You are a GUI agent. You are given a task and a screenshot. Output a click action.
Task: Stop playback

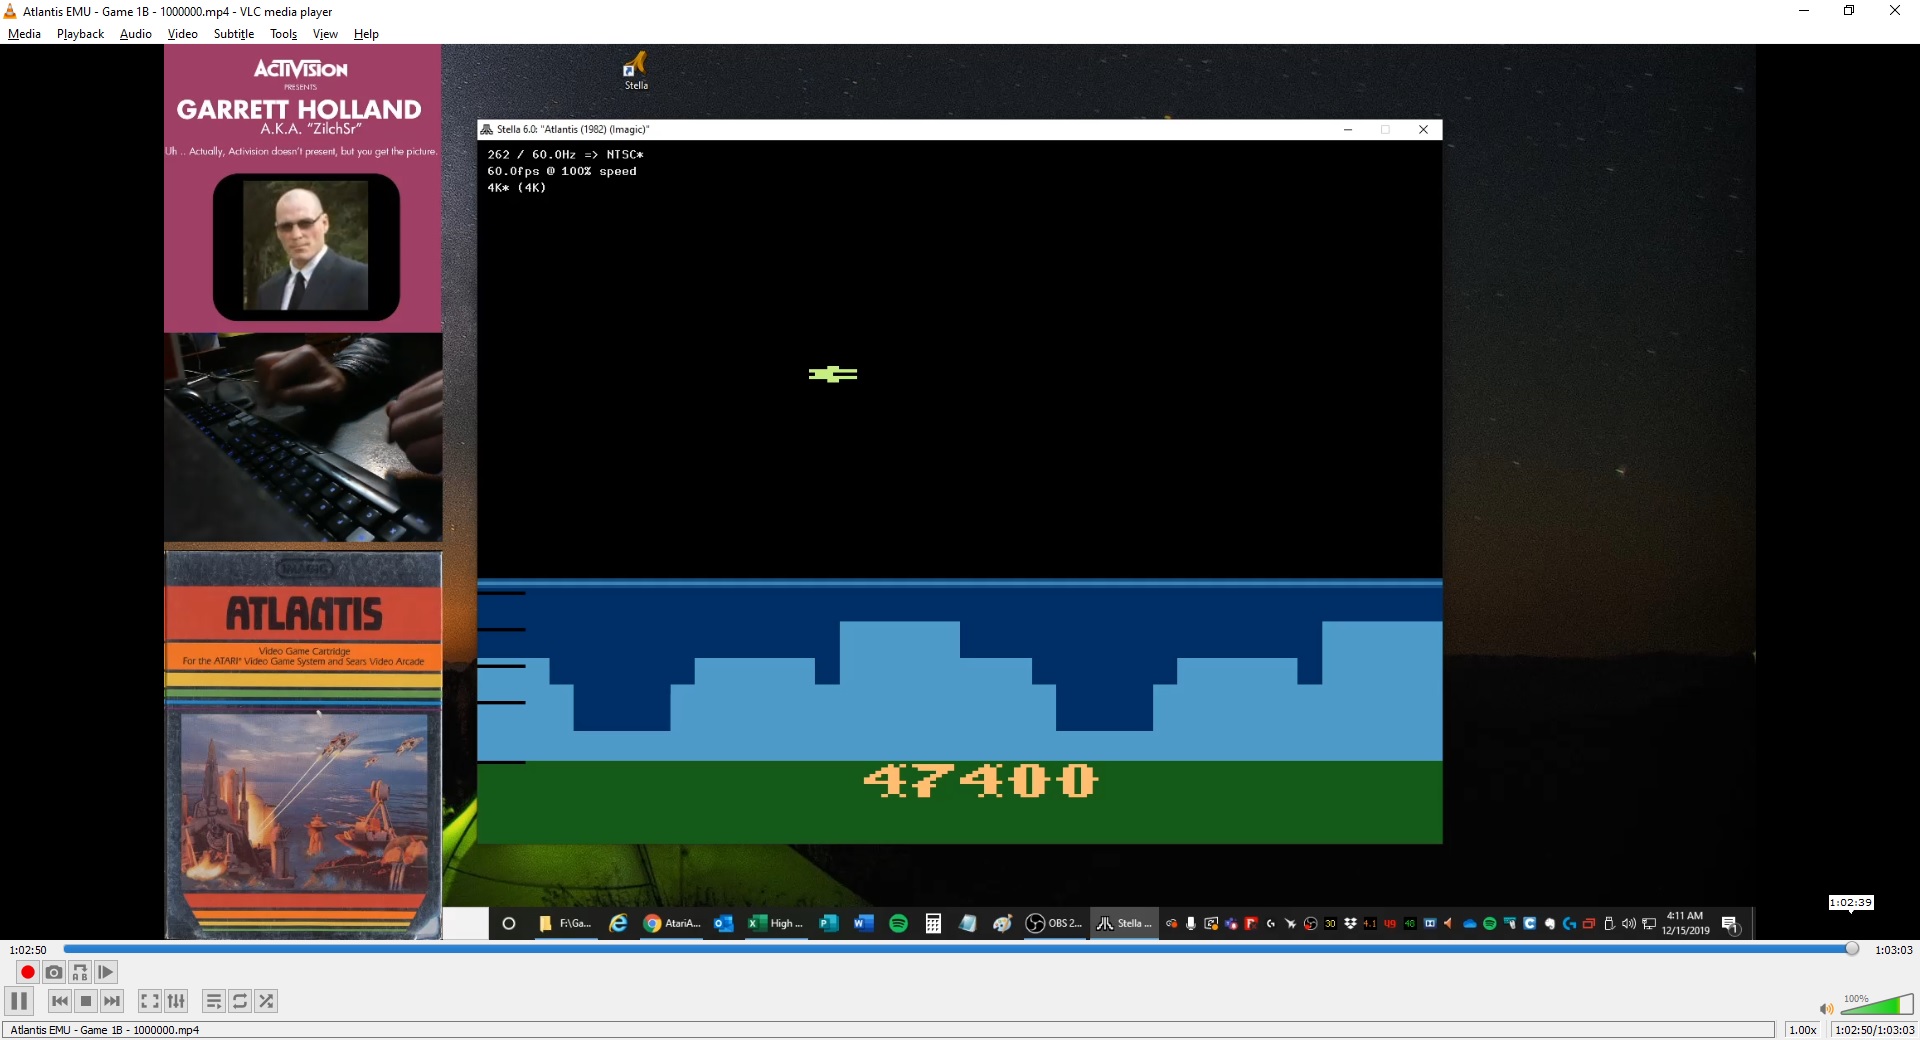86,1001
